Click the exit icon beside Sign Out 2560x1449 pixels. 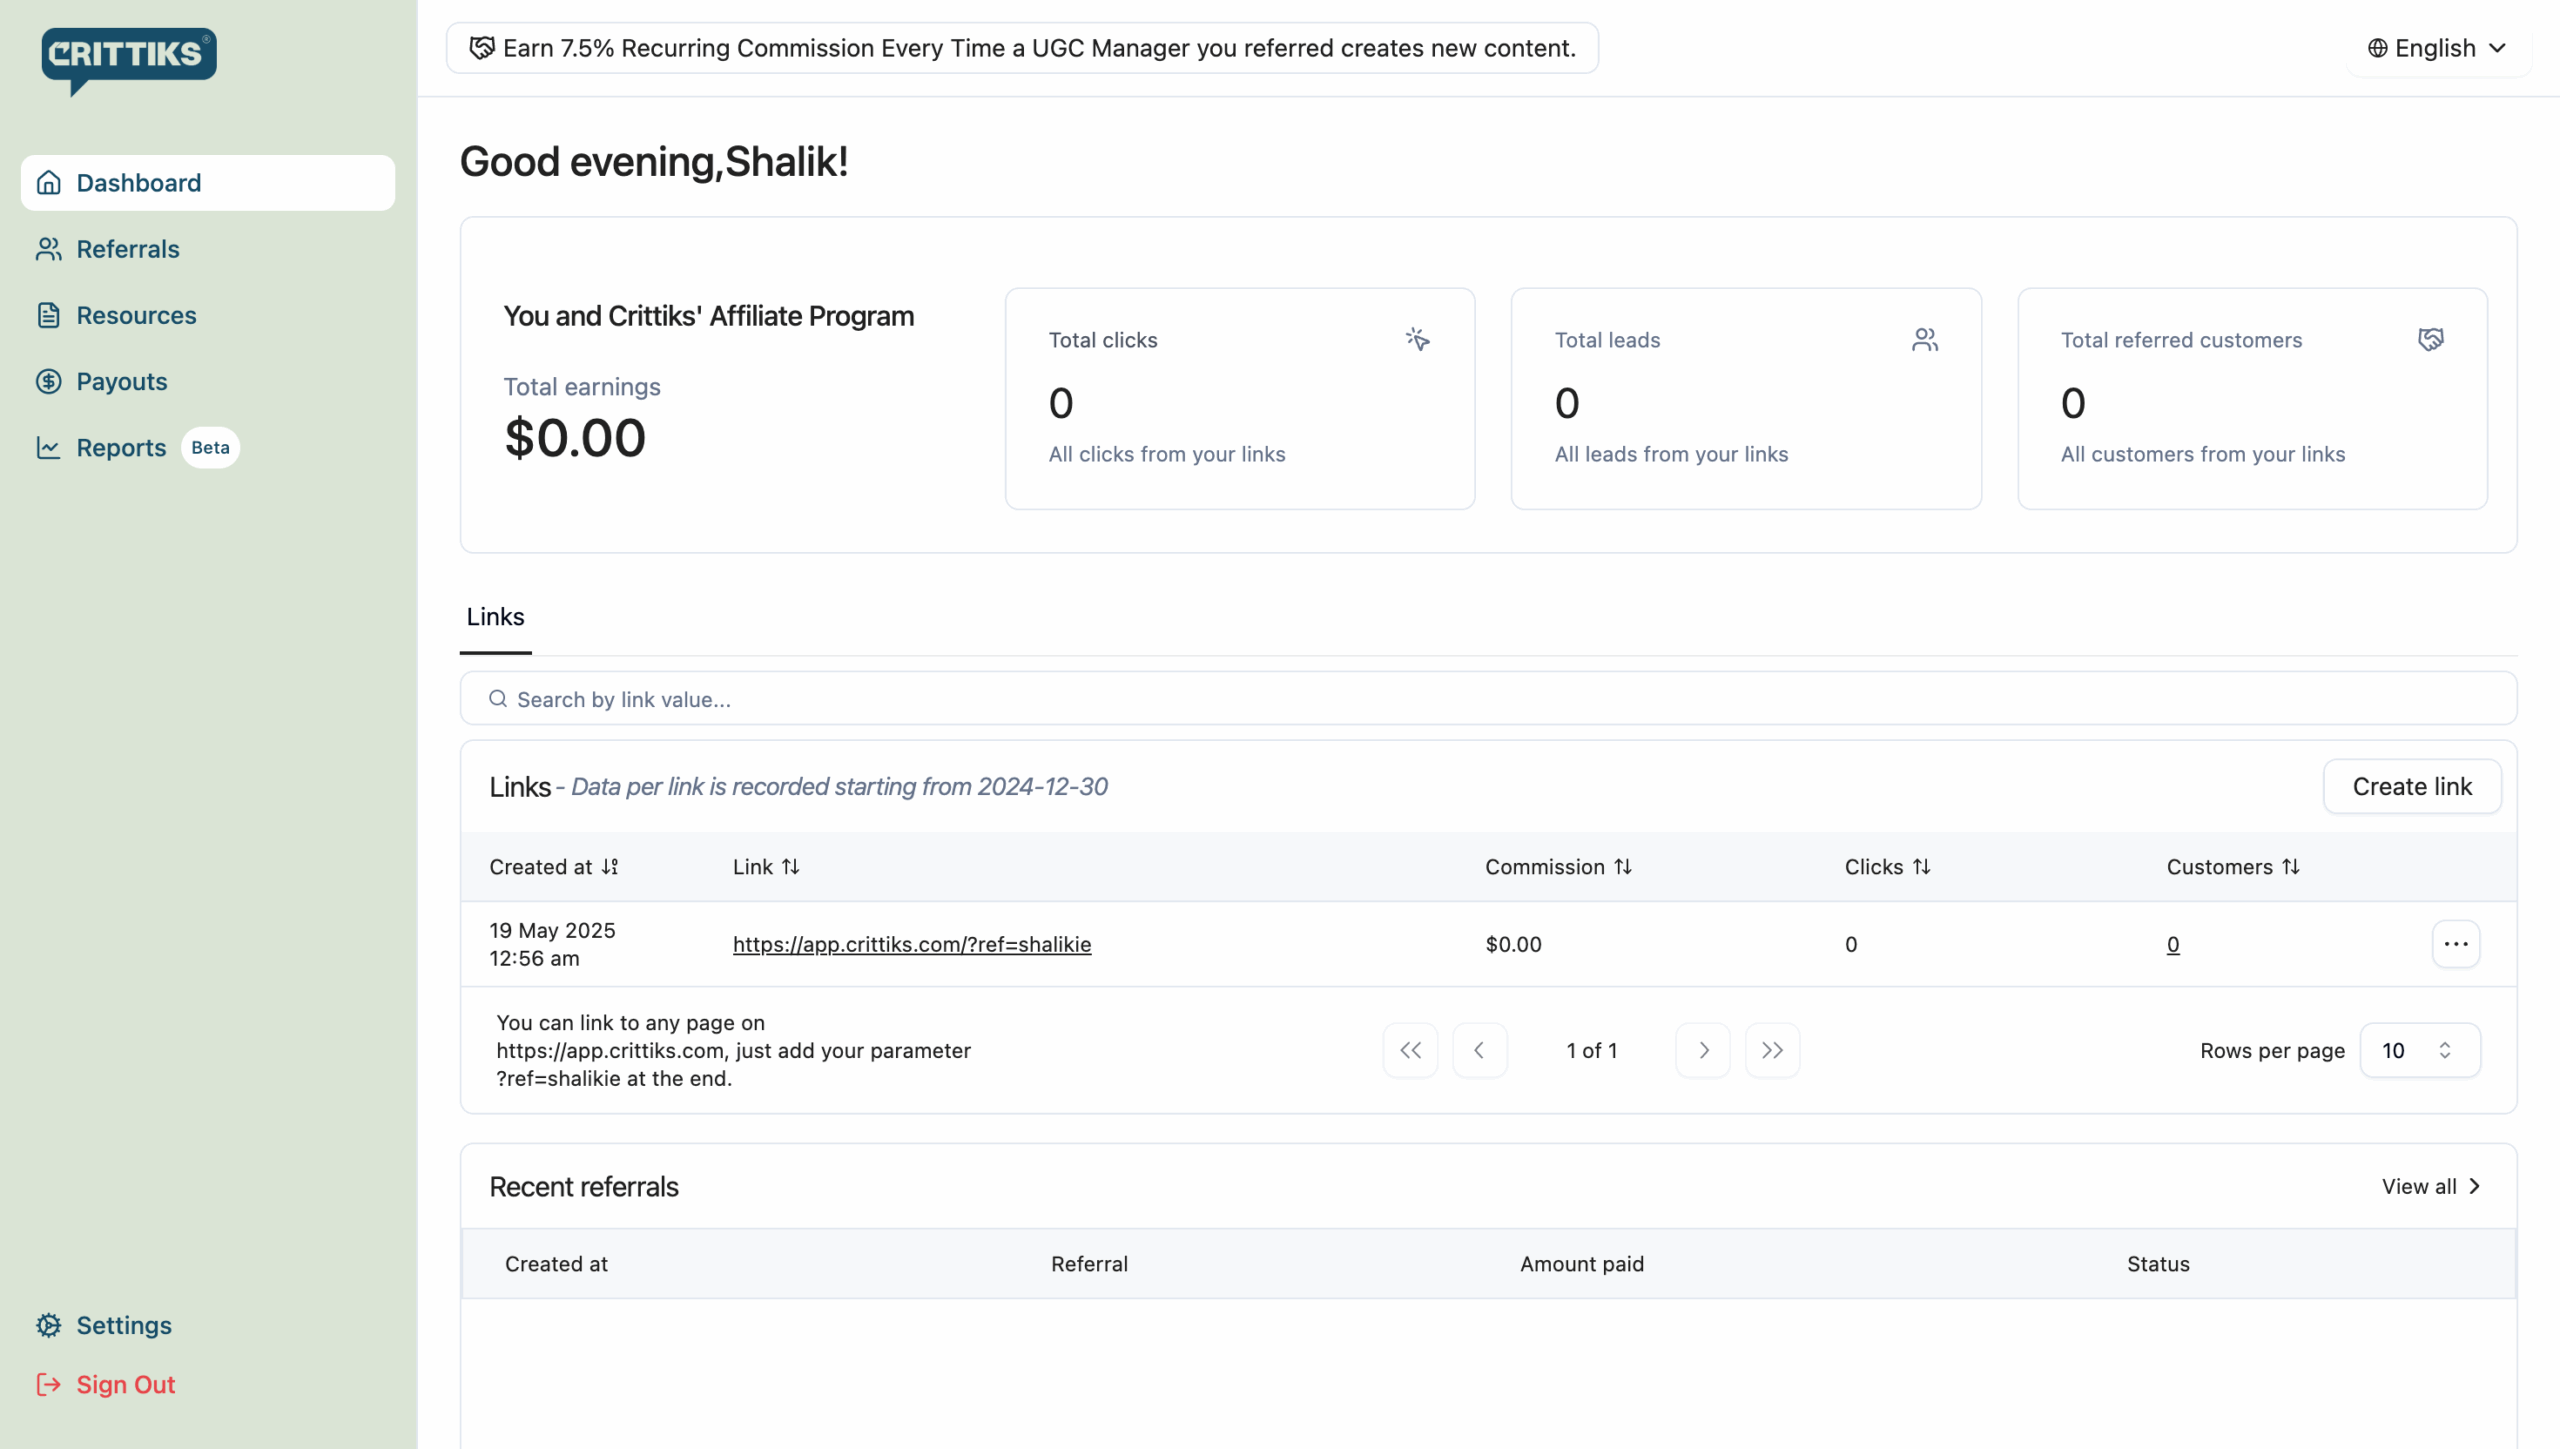point(49,1385)
